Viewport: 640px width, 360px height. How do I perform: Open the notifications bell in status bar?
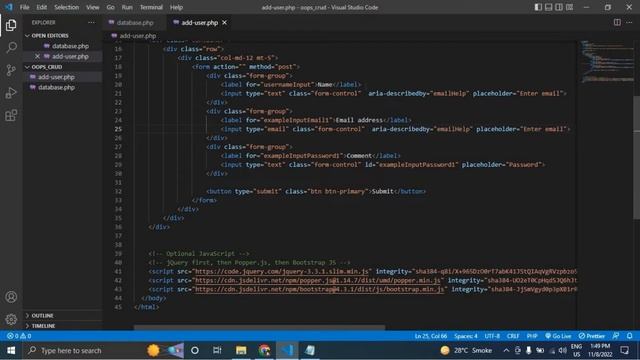(629, 336)
